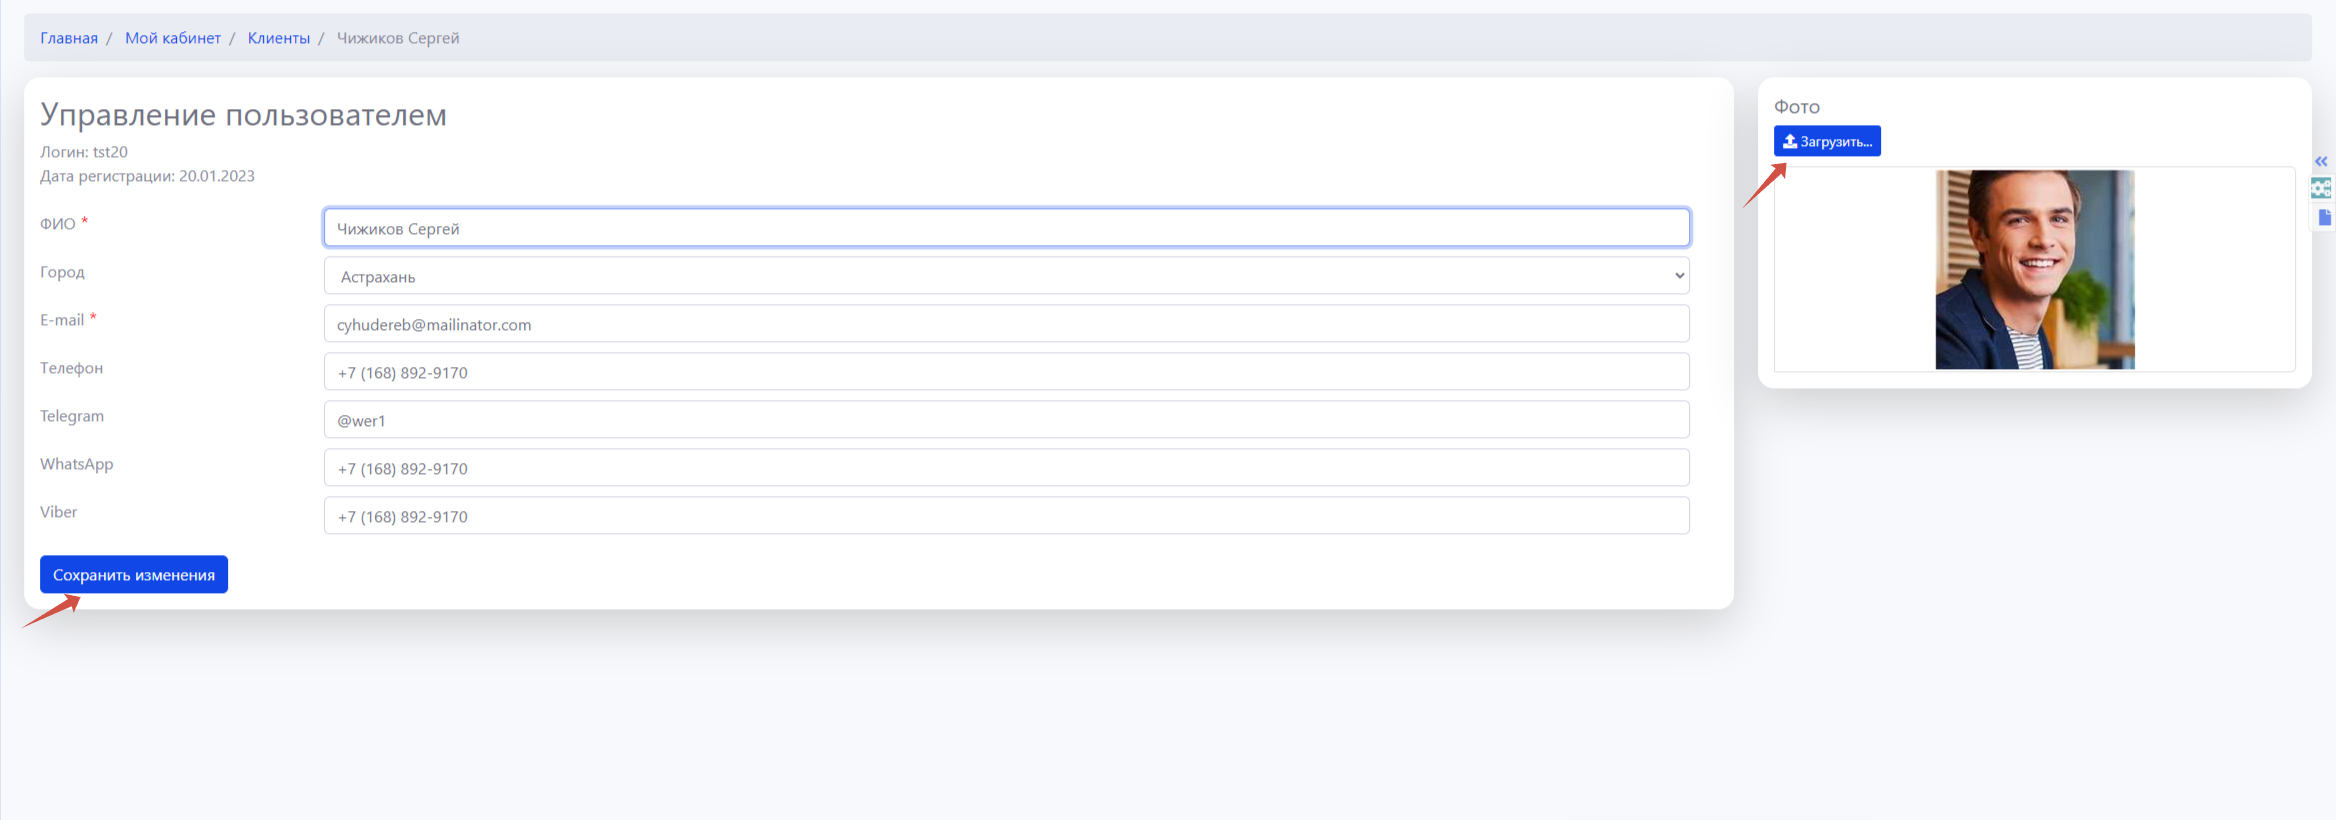Image resolution: width=2336 pixels, height=820 pixels.
Task: Collapse the side panel with double chevron
Action: (2321, 161)
